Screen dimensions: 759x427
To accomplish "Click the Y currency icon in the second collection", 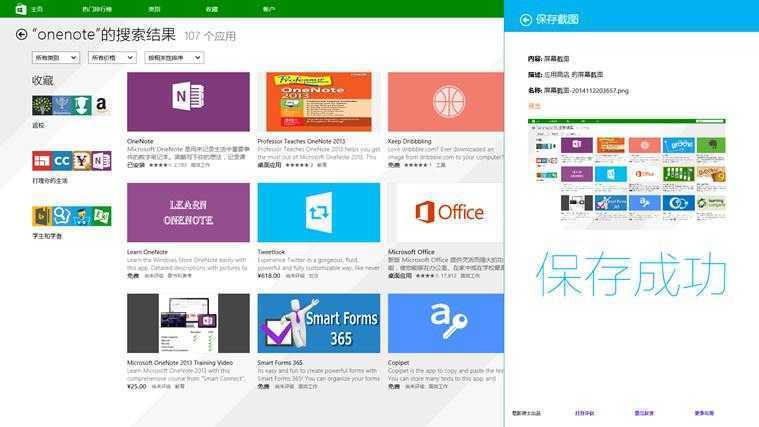I will (x=82, y=161).
